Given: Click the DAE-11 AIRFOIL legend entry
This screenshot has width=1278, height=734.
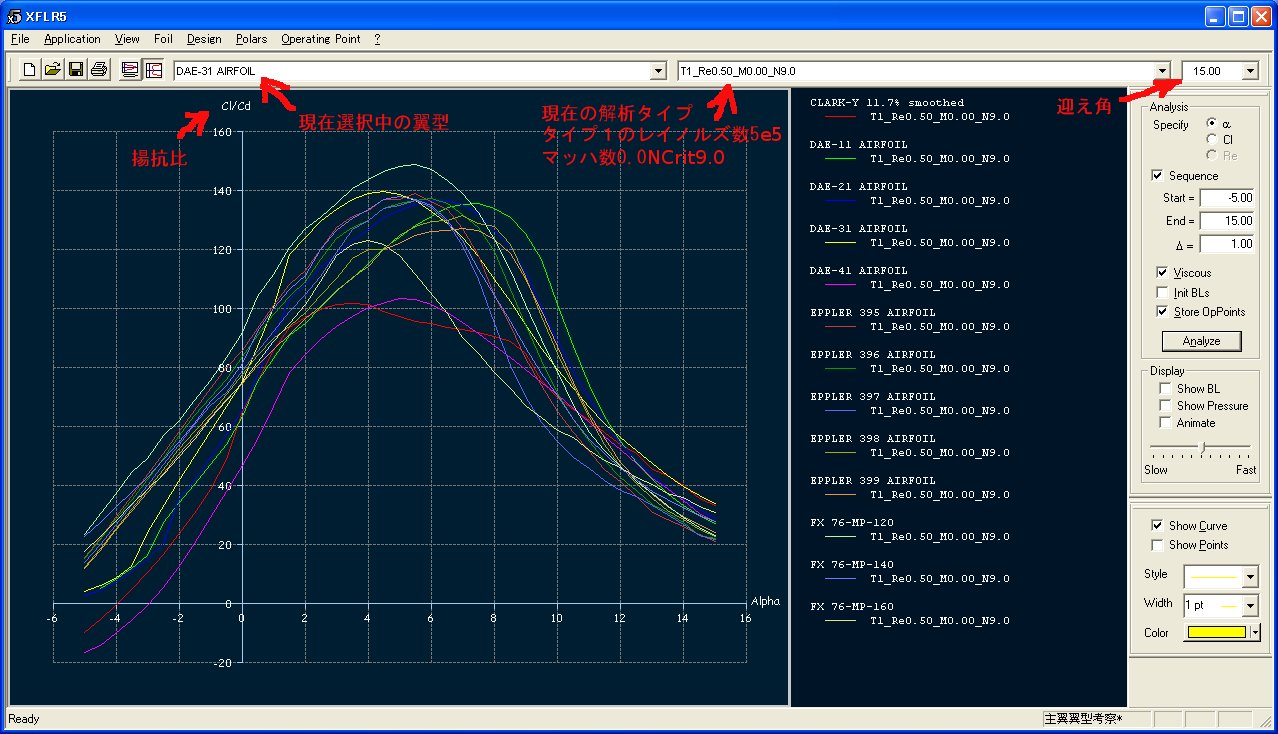Looking at the screenshot, I should [859, 144].
